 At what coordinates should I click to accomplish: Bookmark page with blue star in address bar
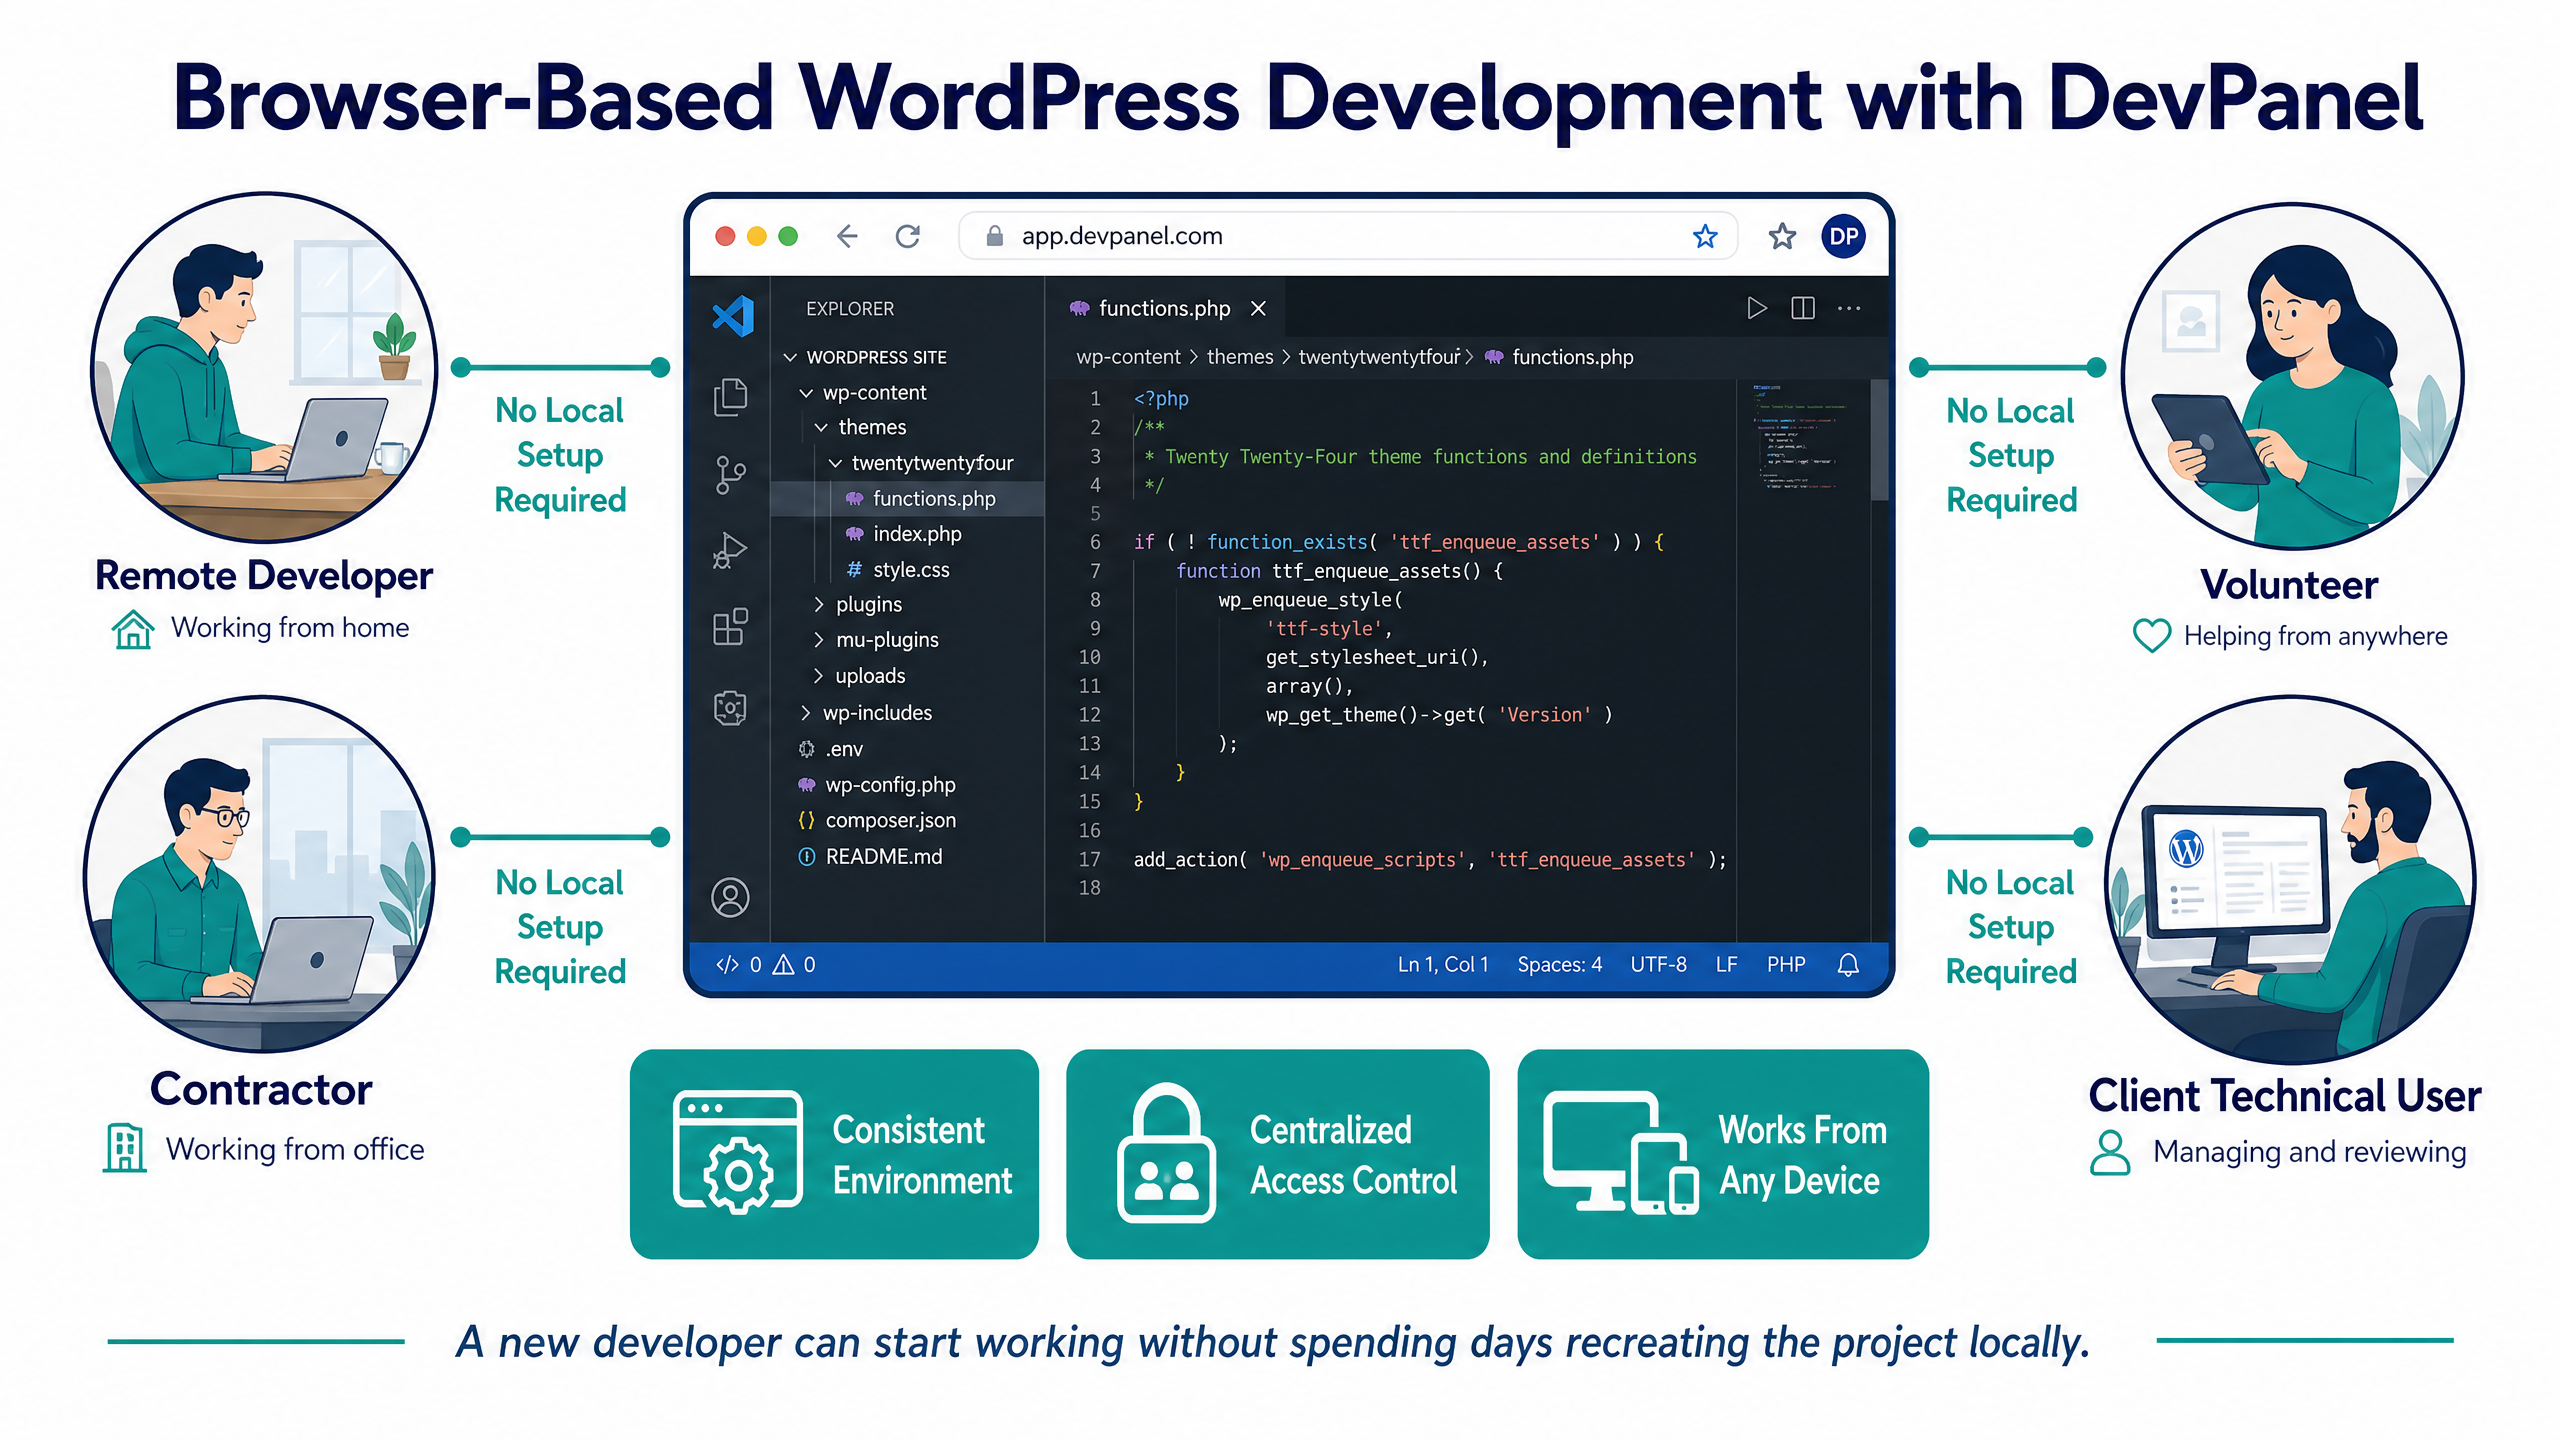click(1705, 236)
